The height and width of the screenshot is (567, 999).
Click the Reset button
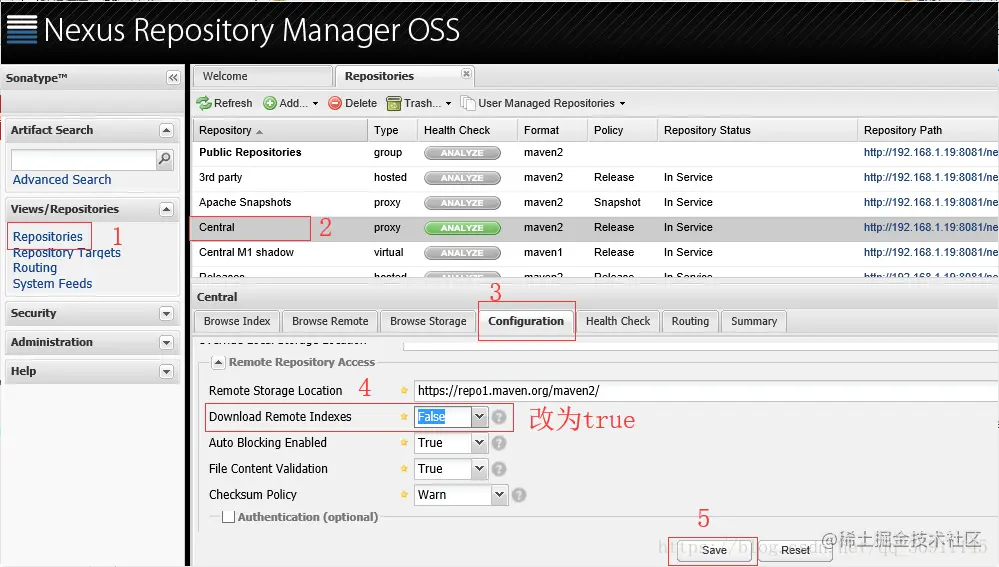tap(795, 550)
